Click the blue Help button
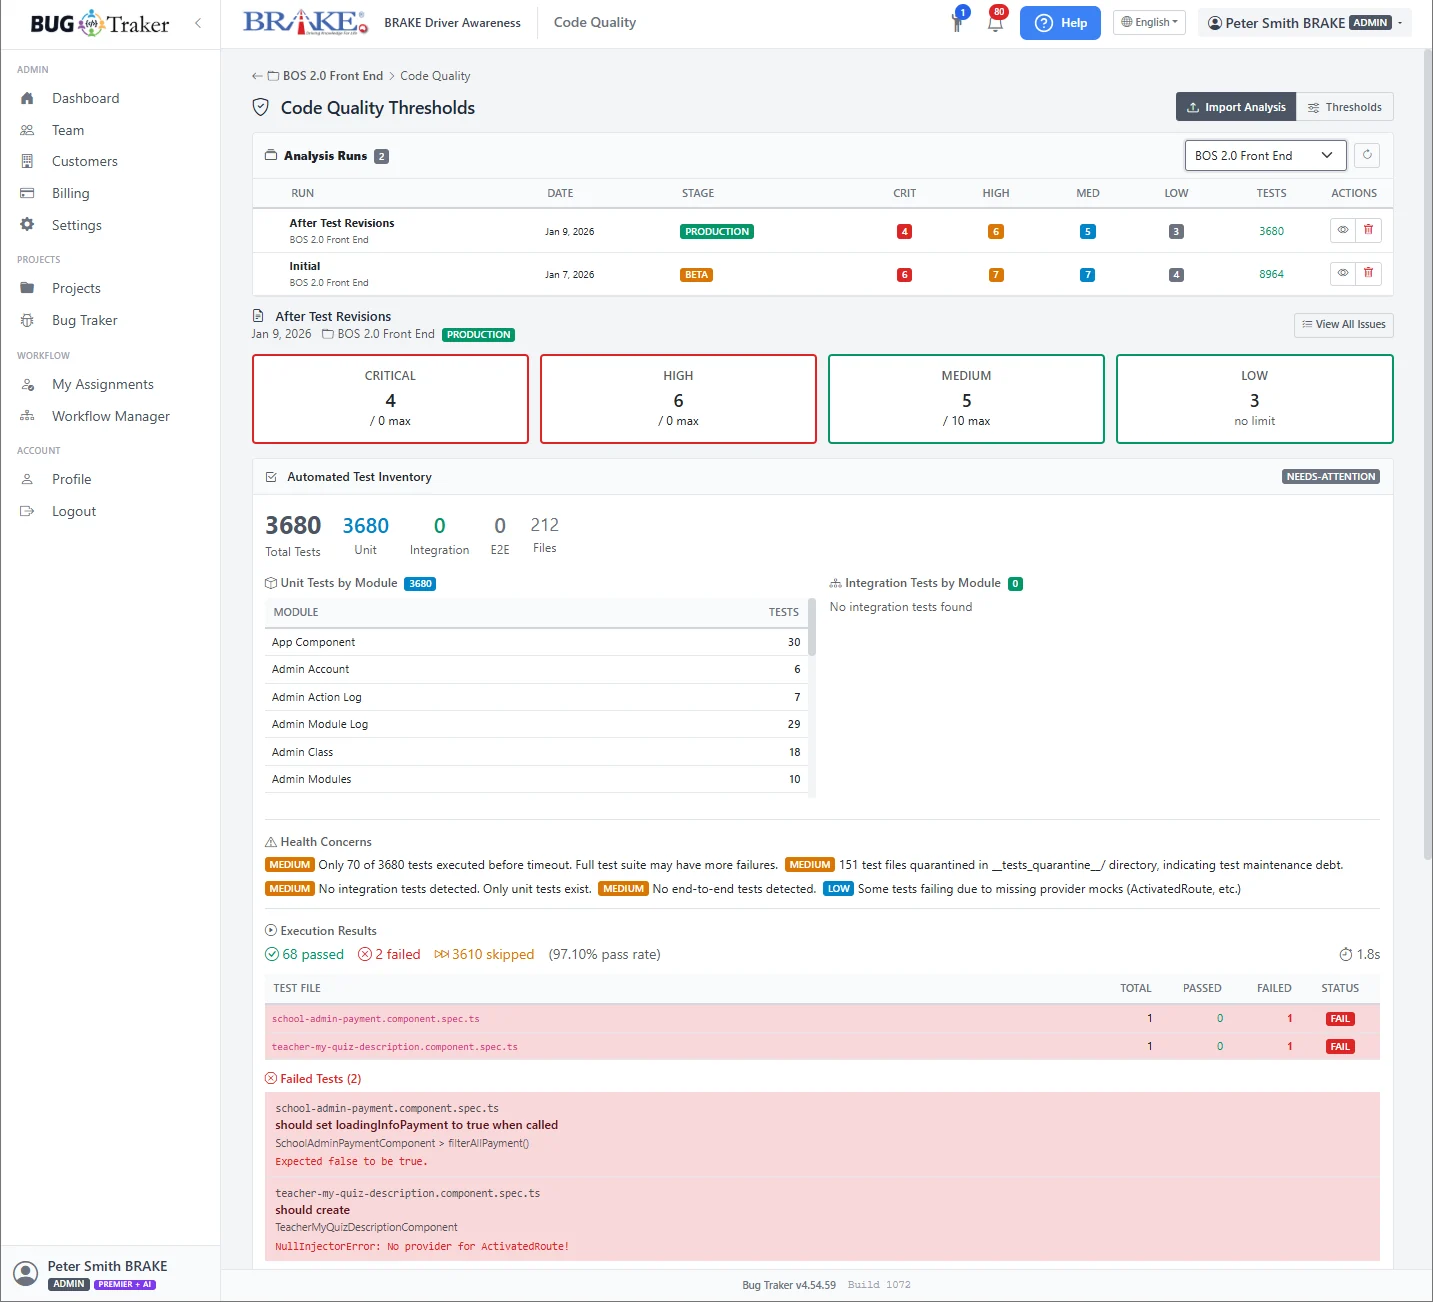Screen dimensions: 1433x1302 1060,23
